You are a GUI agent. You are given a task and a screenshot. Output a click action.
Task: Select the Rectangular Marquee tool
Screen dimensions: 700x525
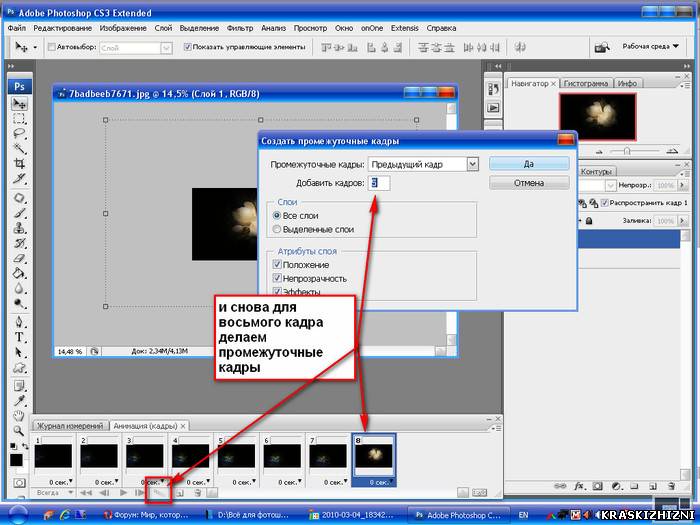19,119
